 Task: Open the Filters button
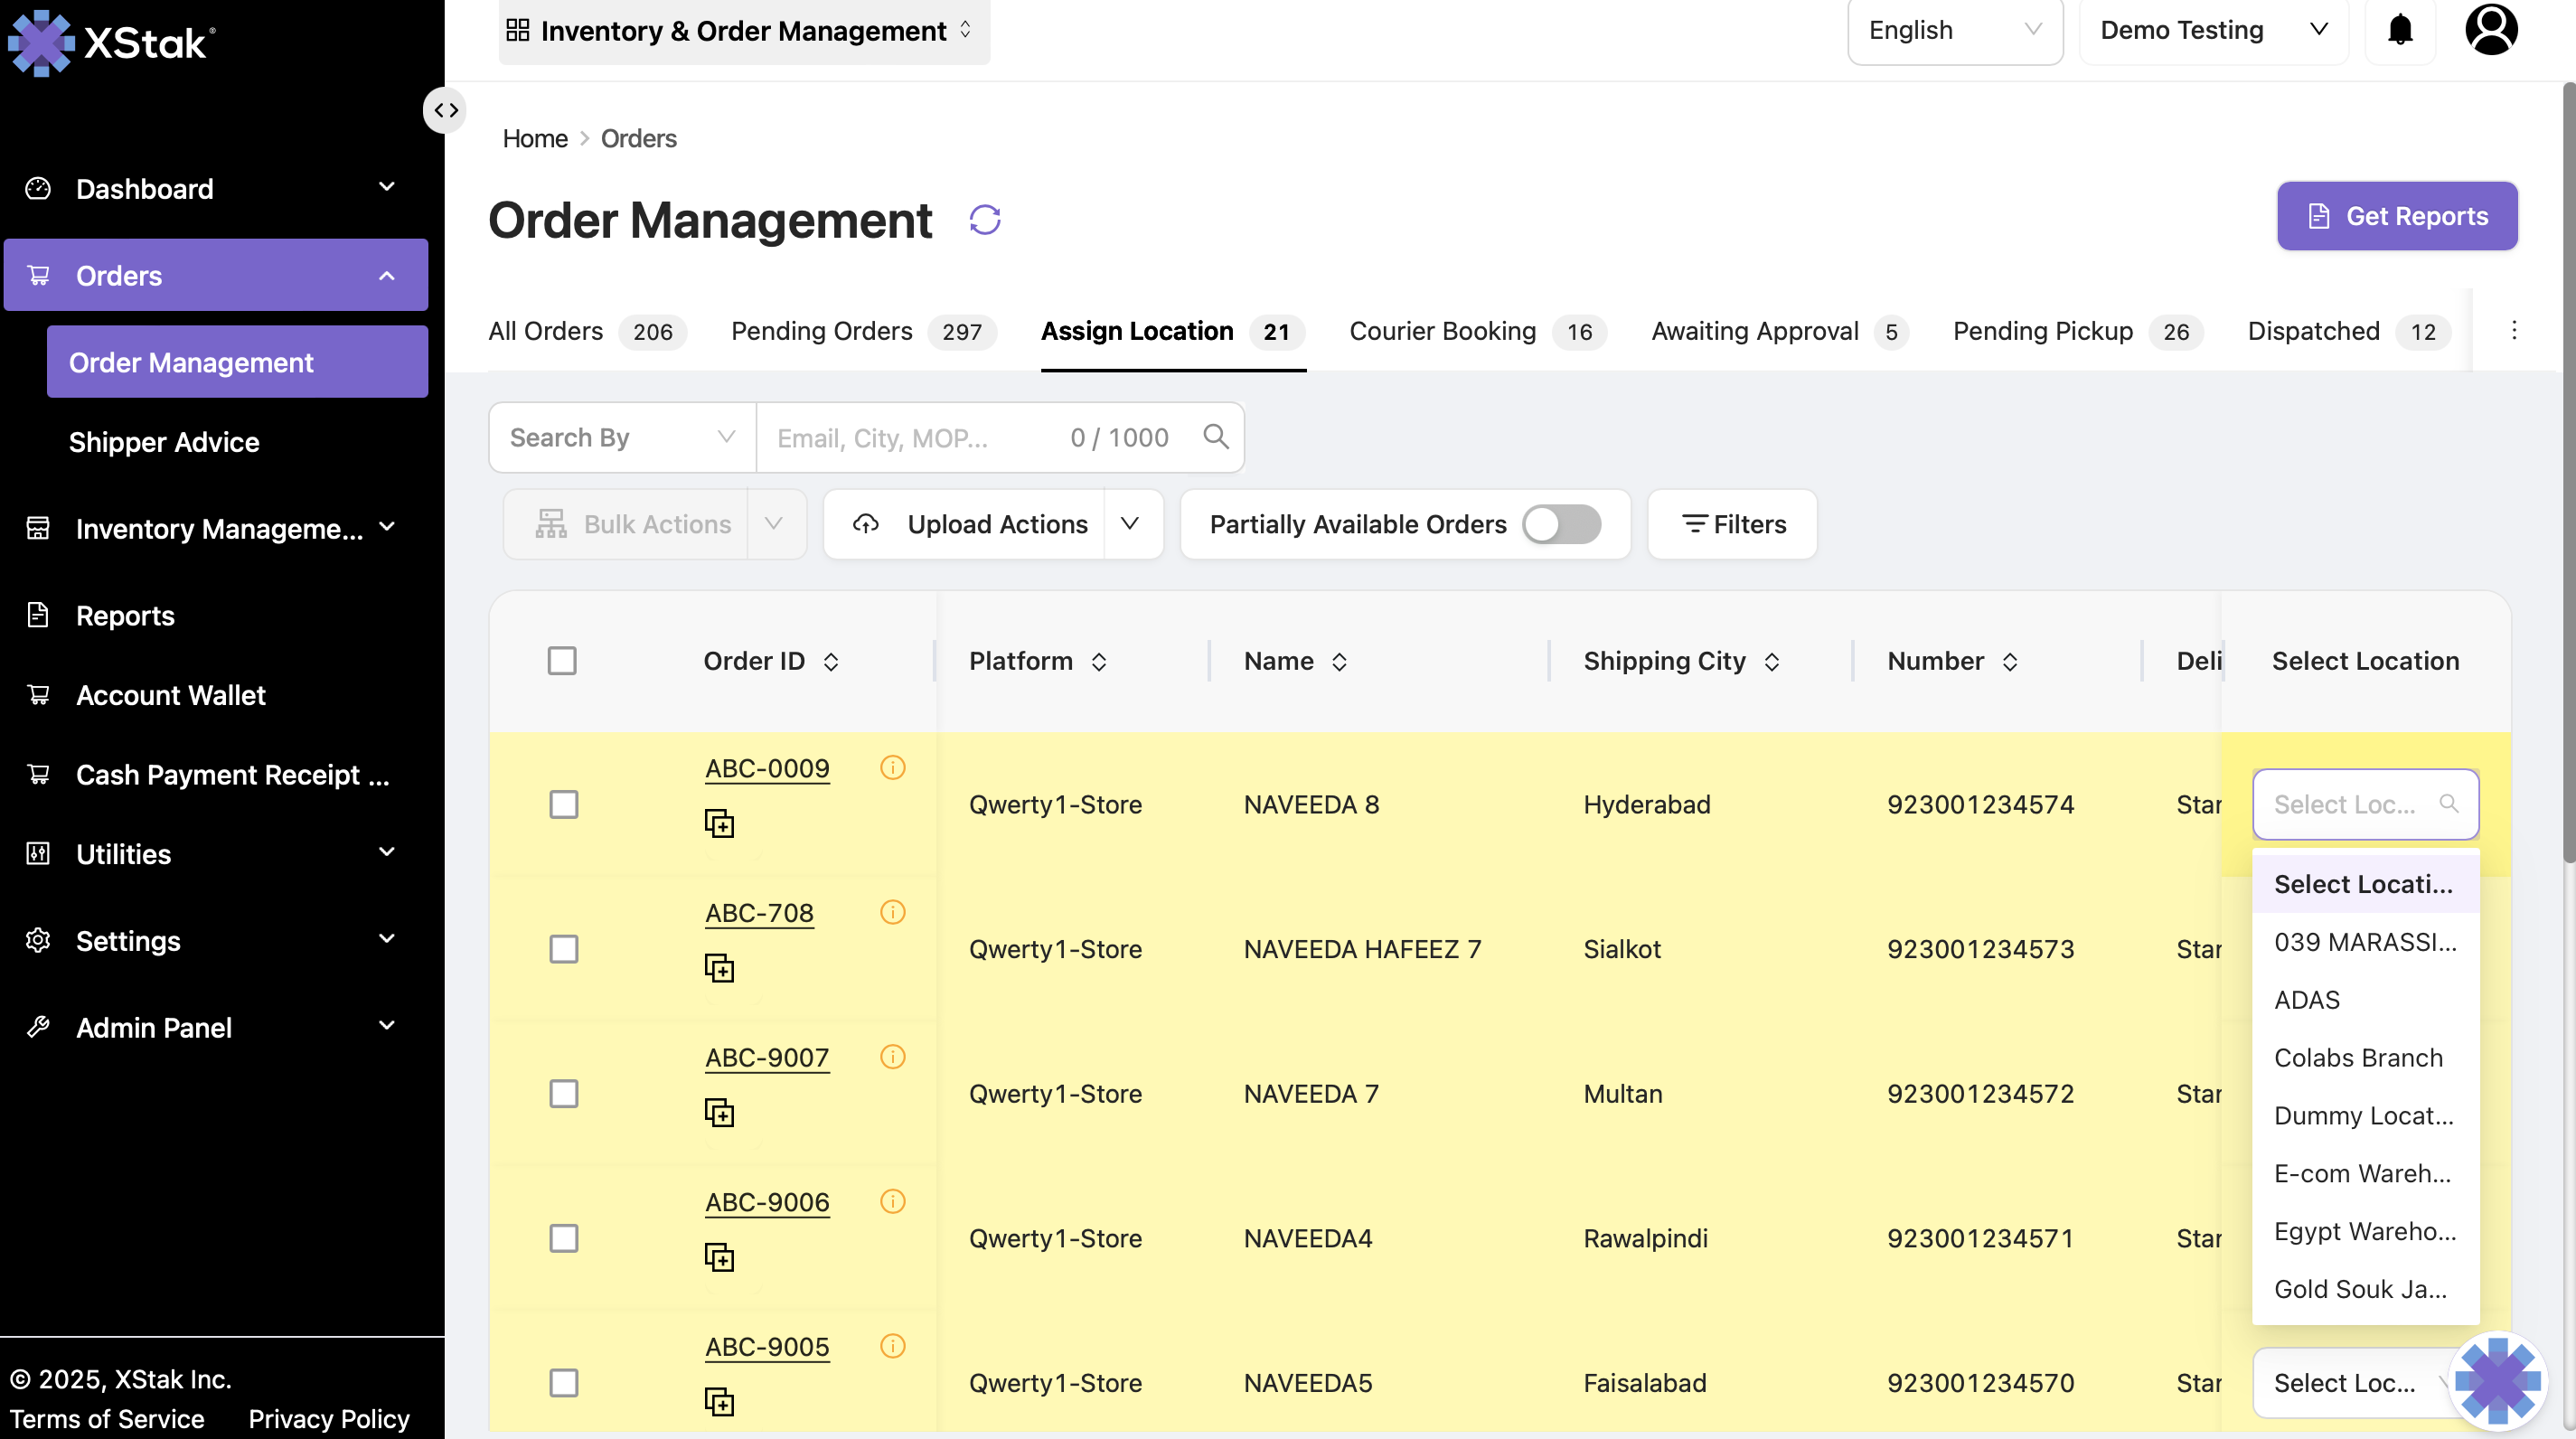coord(1732,524)
